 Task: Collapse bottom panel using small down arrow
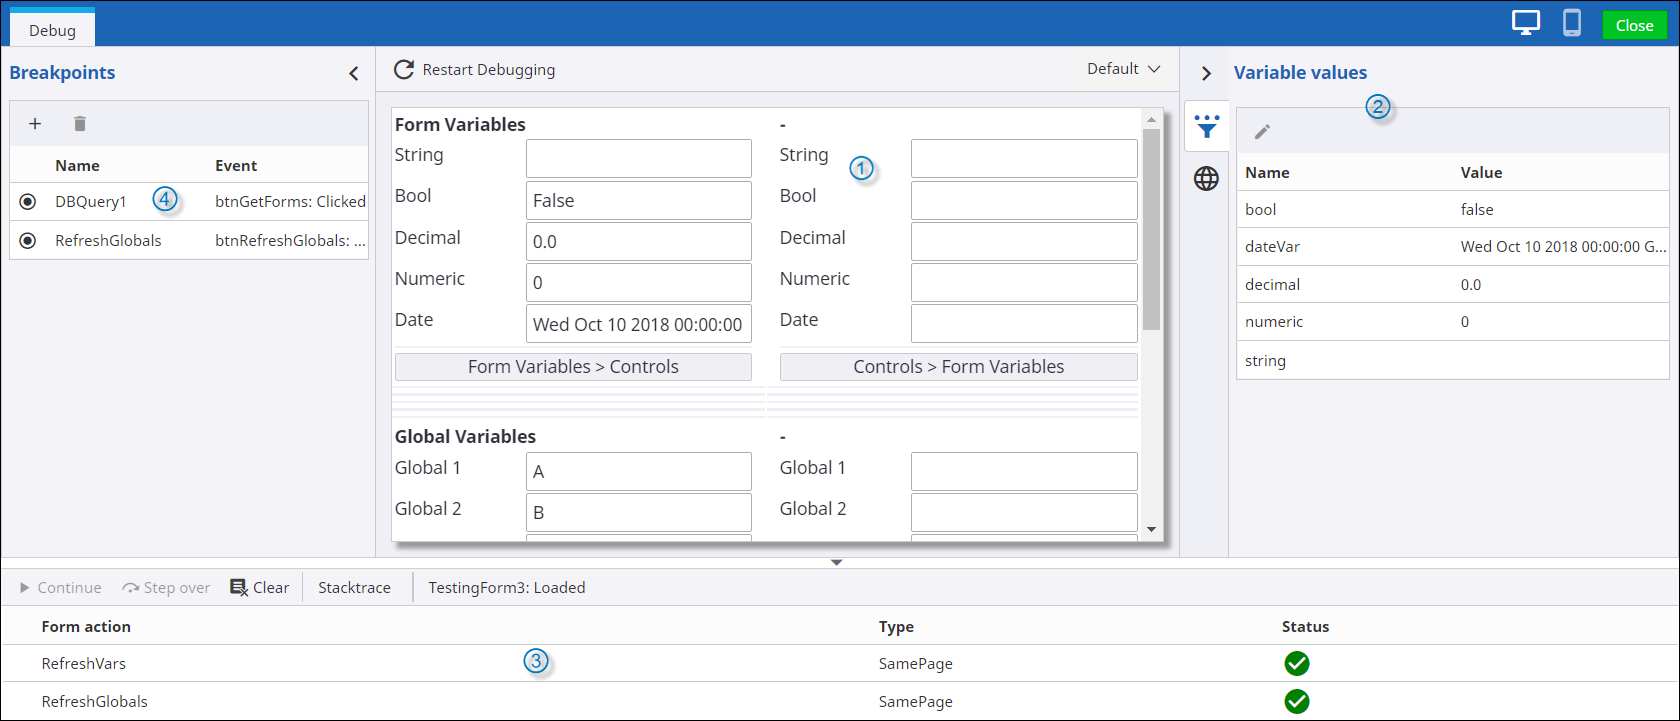pyautogui.click(x=837, y=563)
